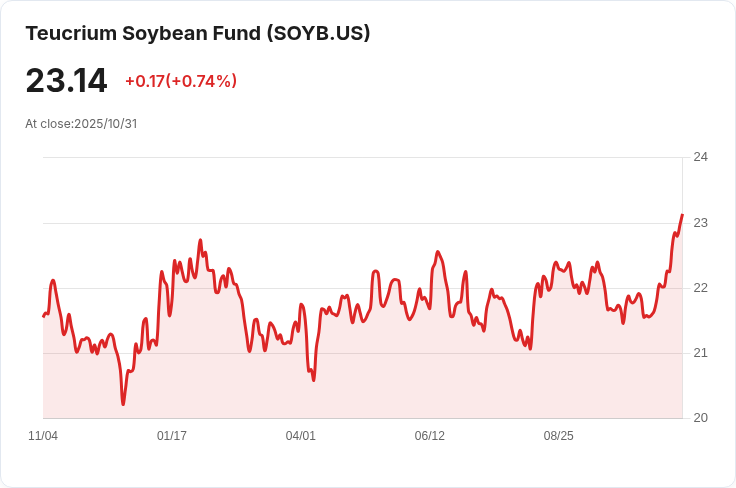Select the 24 label on price axis
The height and width of the screenshot is (488, 736).
coord(700,157)
